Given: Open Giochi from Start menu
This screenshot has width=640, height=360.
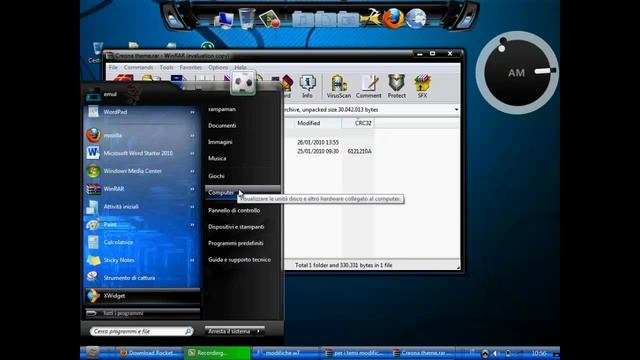Looking at the screenshot, I should pos(216,176).
